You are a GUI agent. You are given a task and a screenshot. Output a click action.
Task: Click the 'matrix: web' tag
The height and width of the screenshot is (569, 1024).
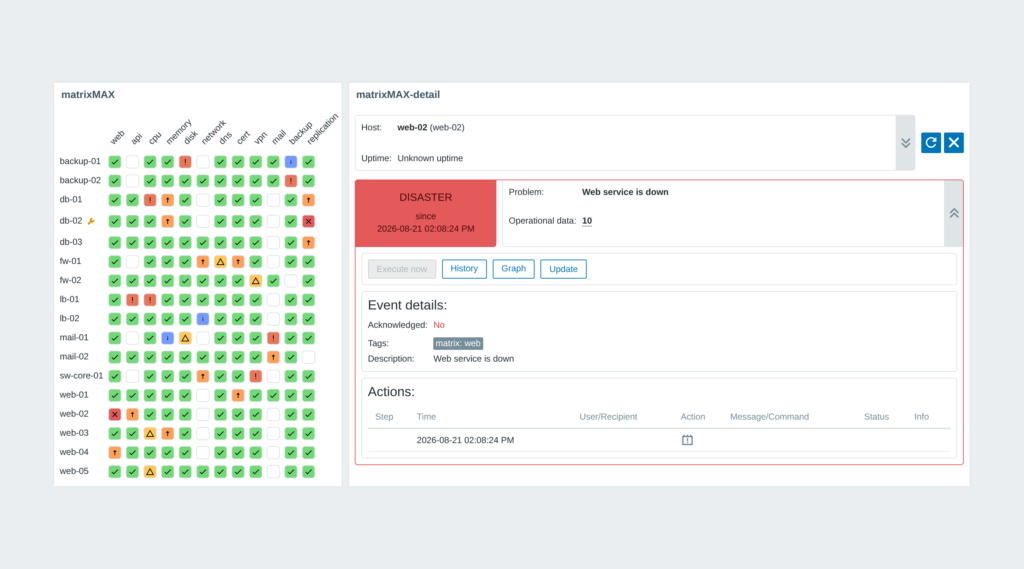tap(458, 343)
